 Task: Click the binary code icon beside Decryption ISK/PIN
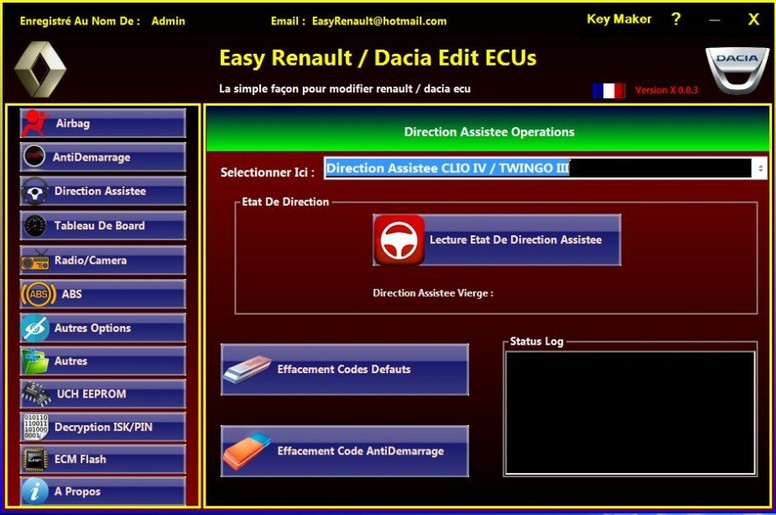pyautogui.click(x=36, y=427)
